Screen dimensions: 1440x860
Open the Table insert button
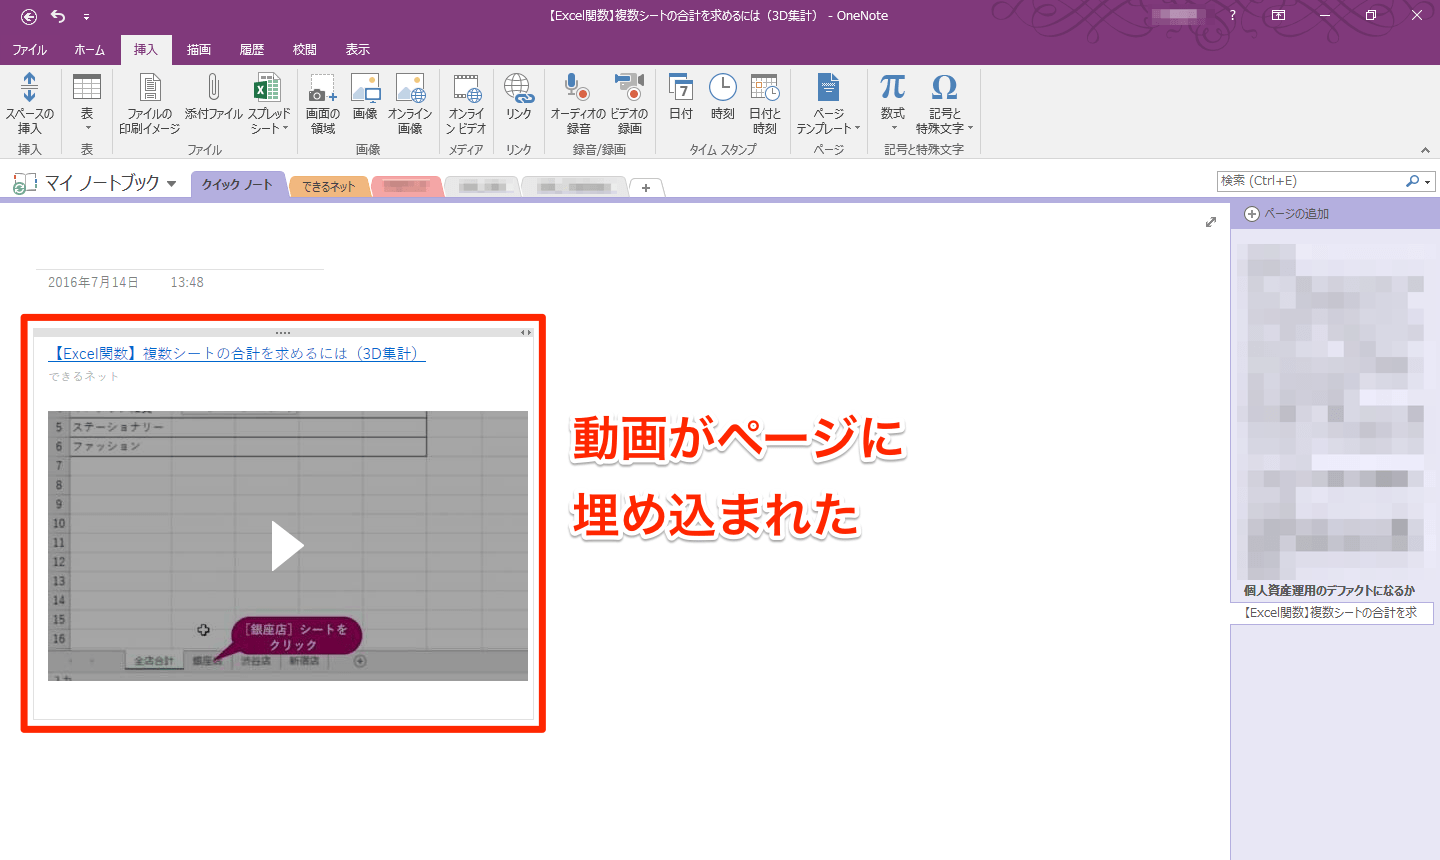pyautogui.click(x=87, y=102)
